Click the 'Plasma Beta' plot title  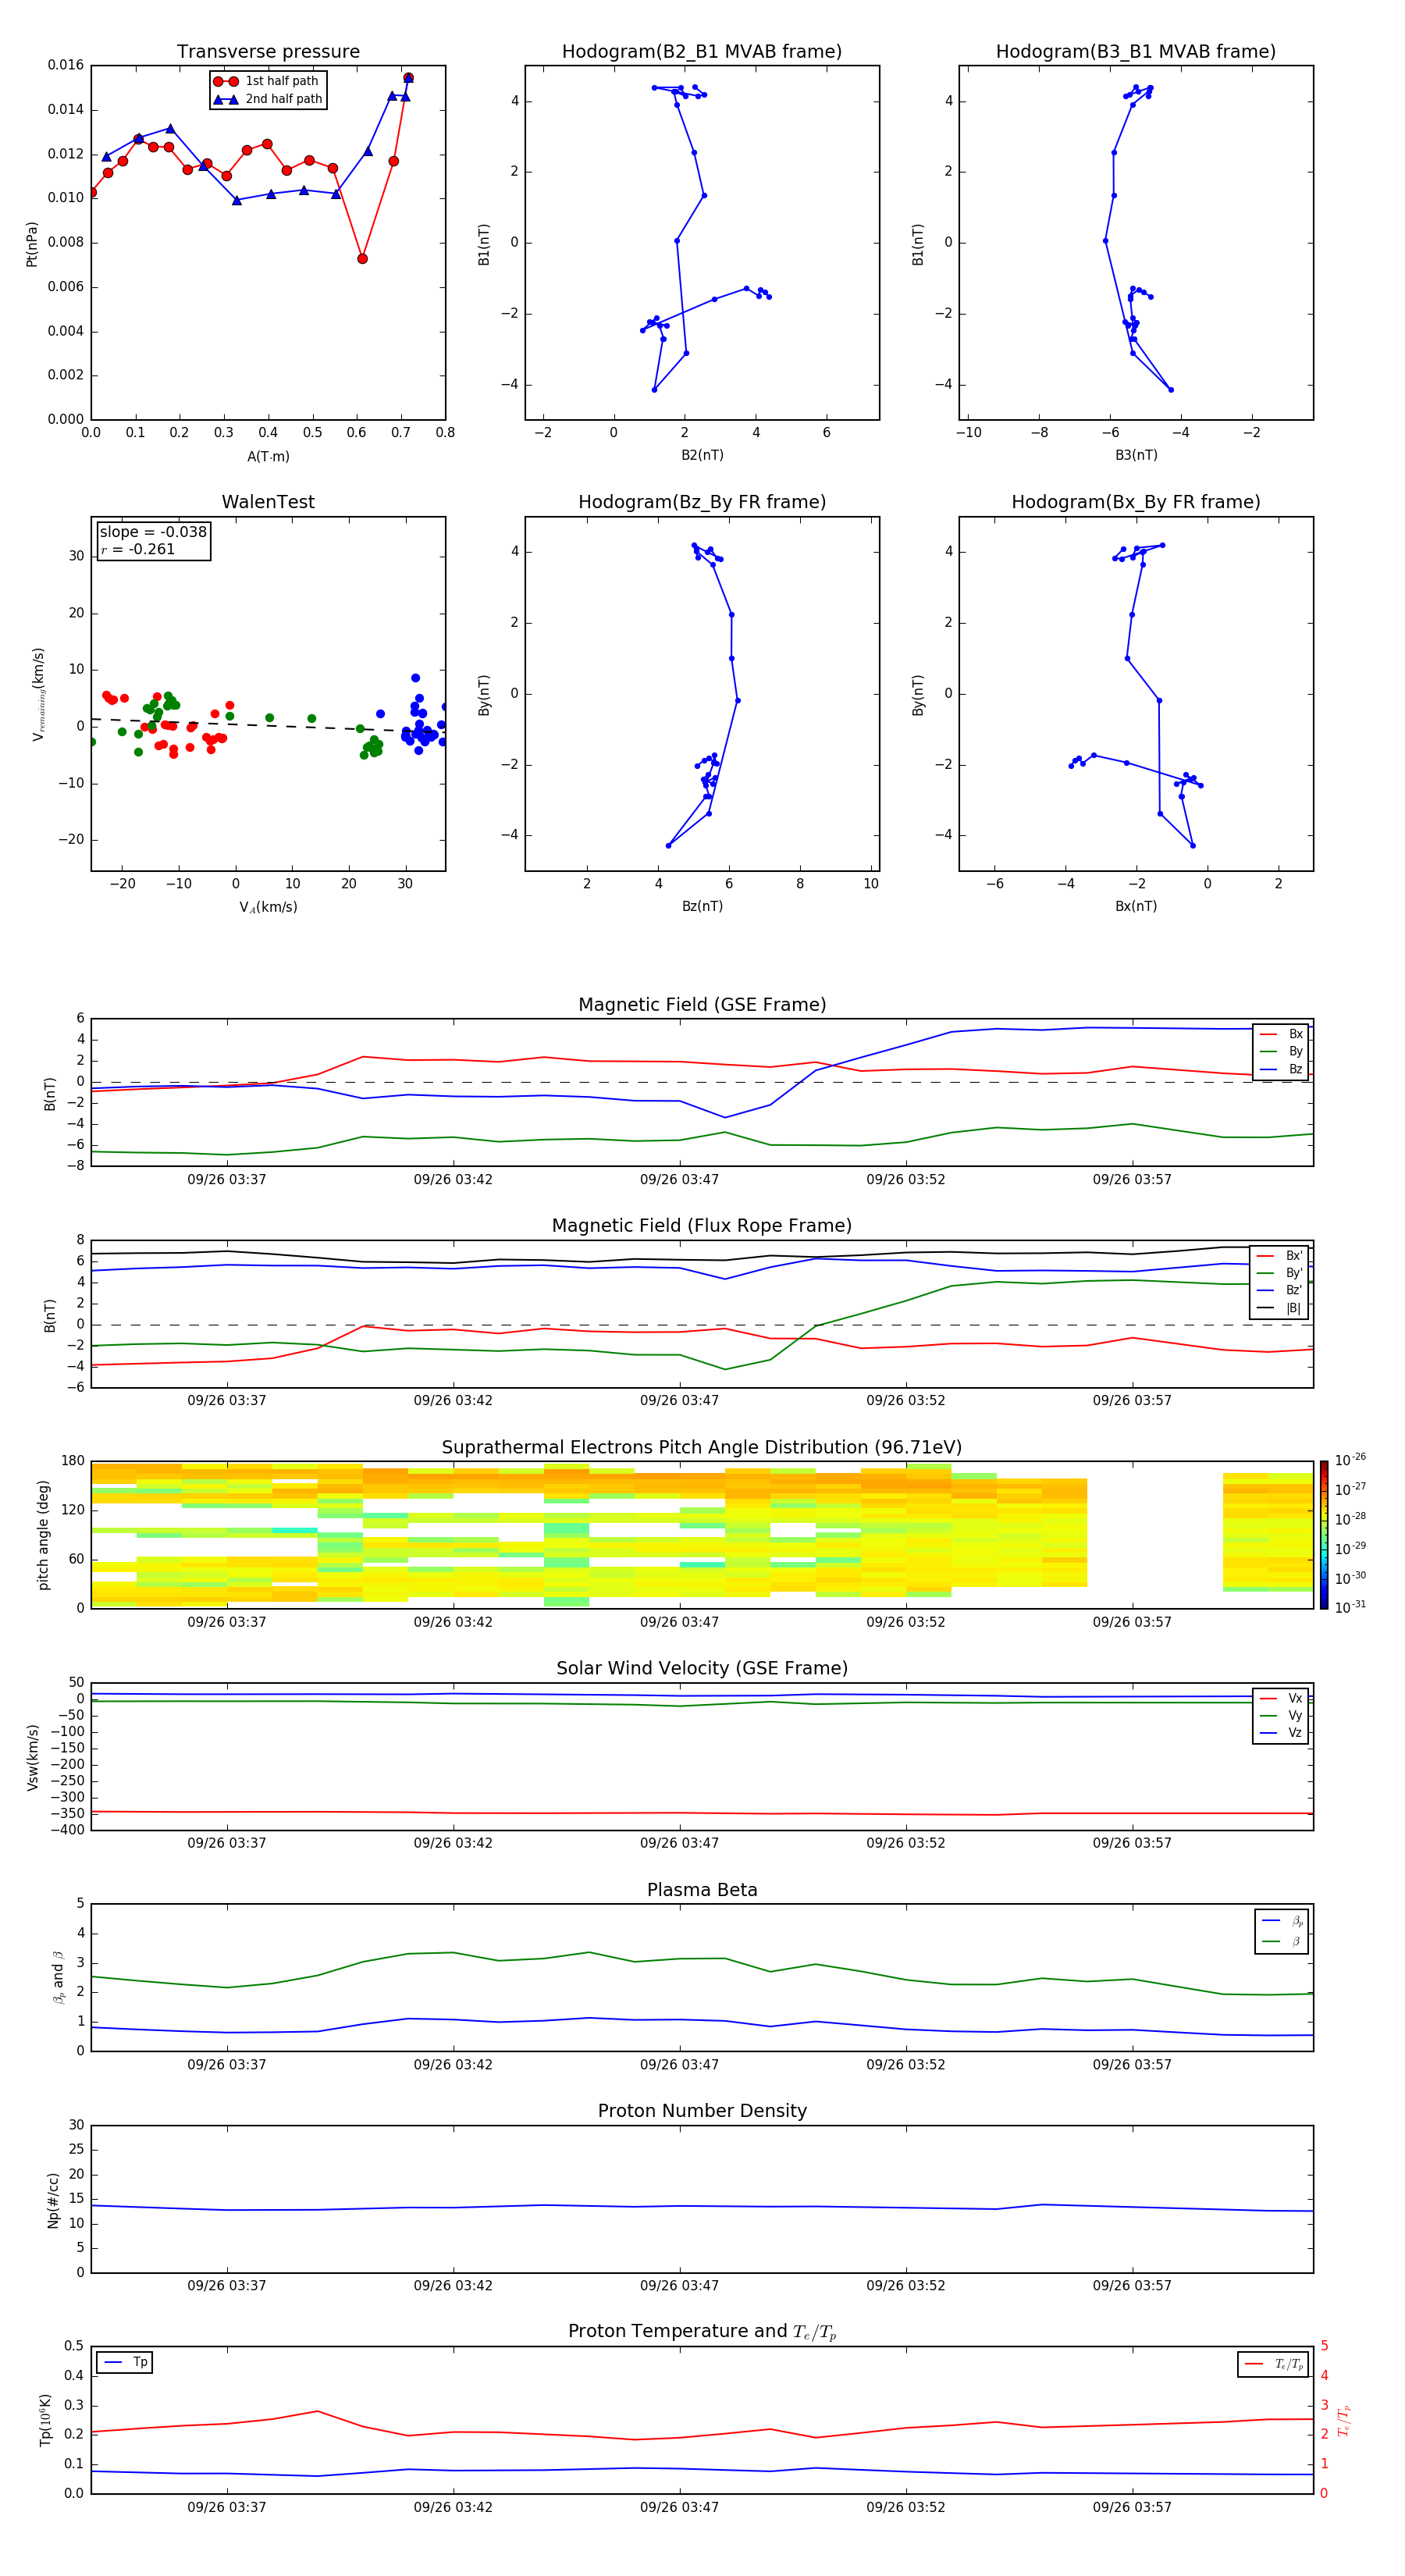point(702,1890)
